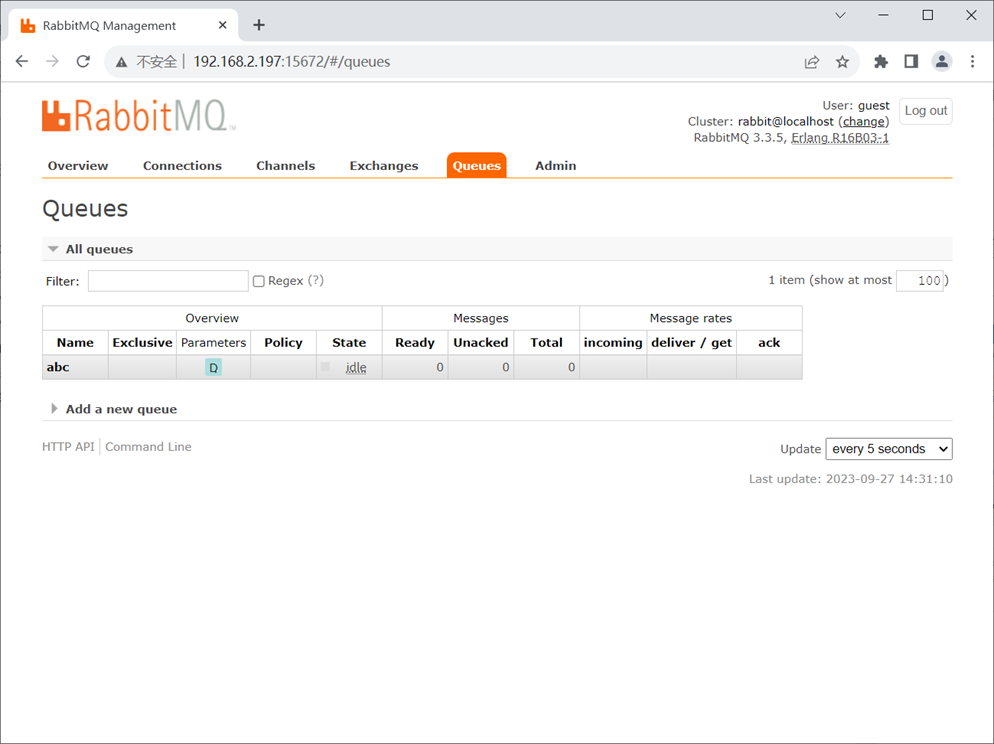
Task: Click the cluster name change link
Action: click(x=863, y=122)
